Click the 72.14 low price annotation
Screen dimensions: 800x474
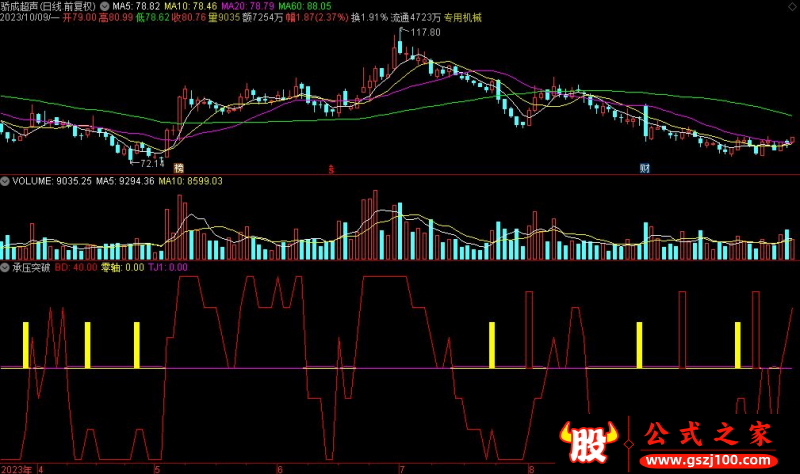(x=152, y=164)
